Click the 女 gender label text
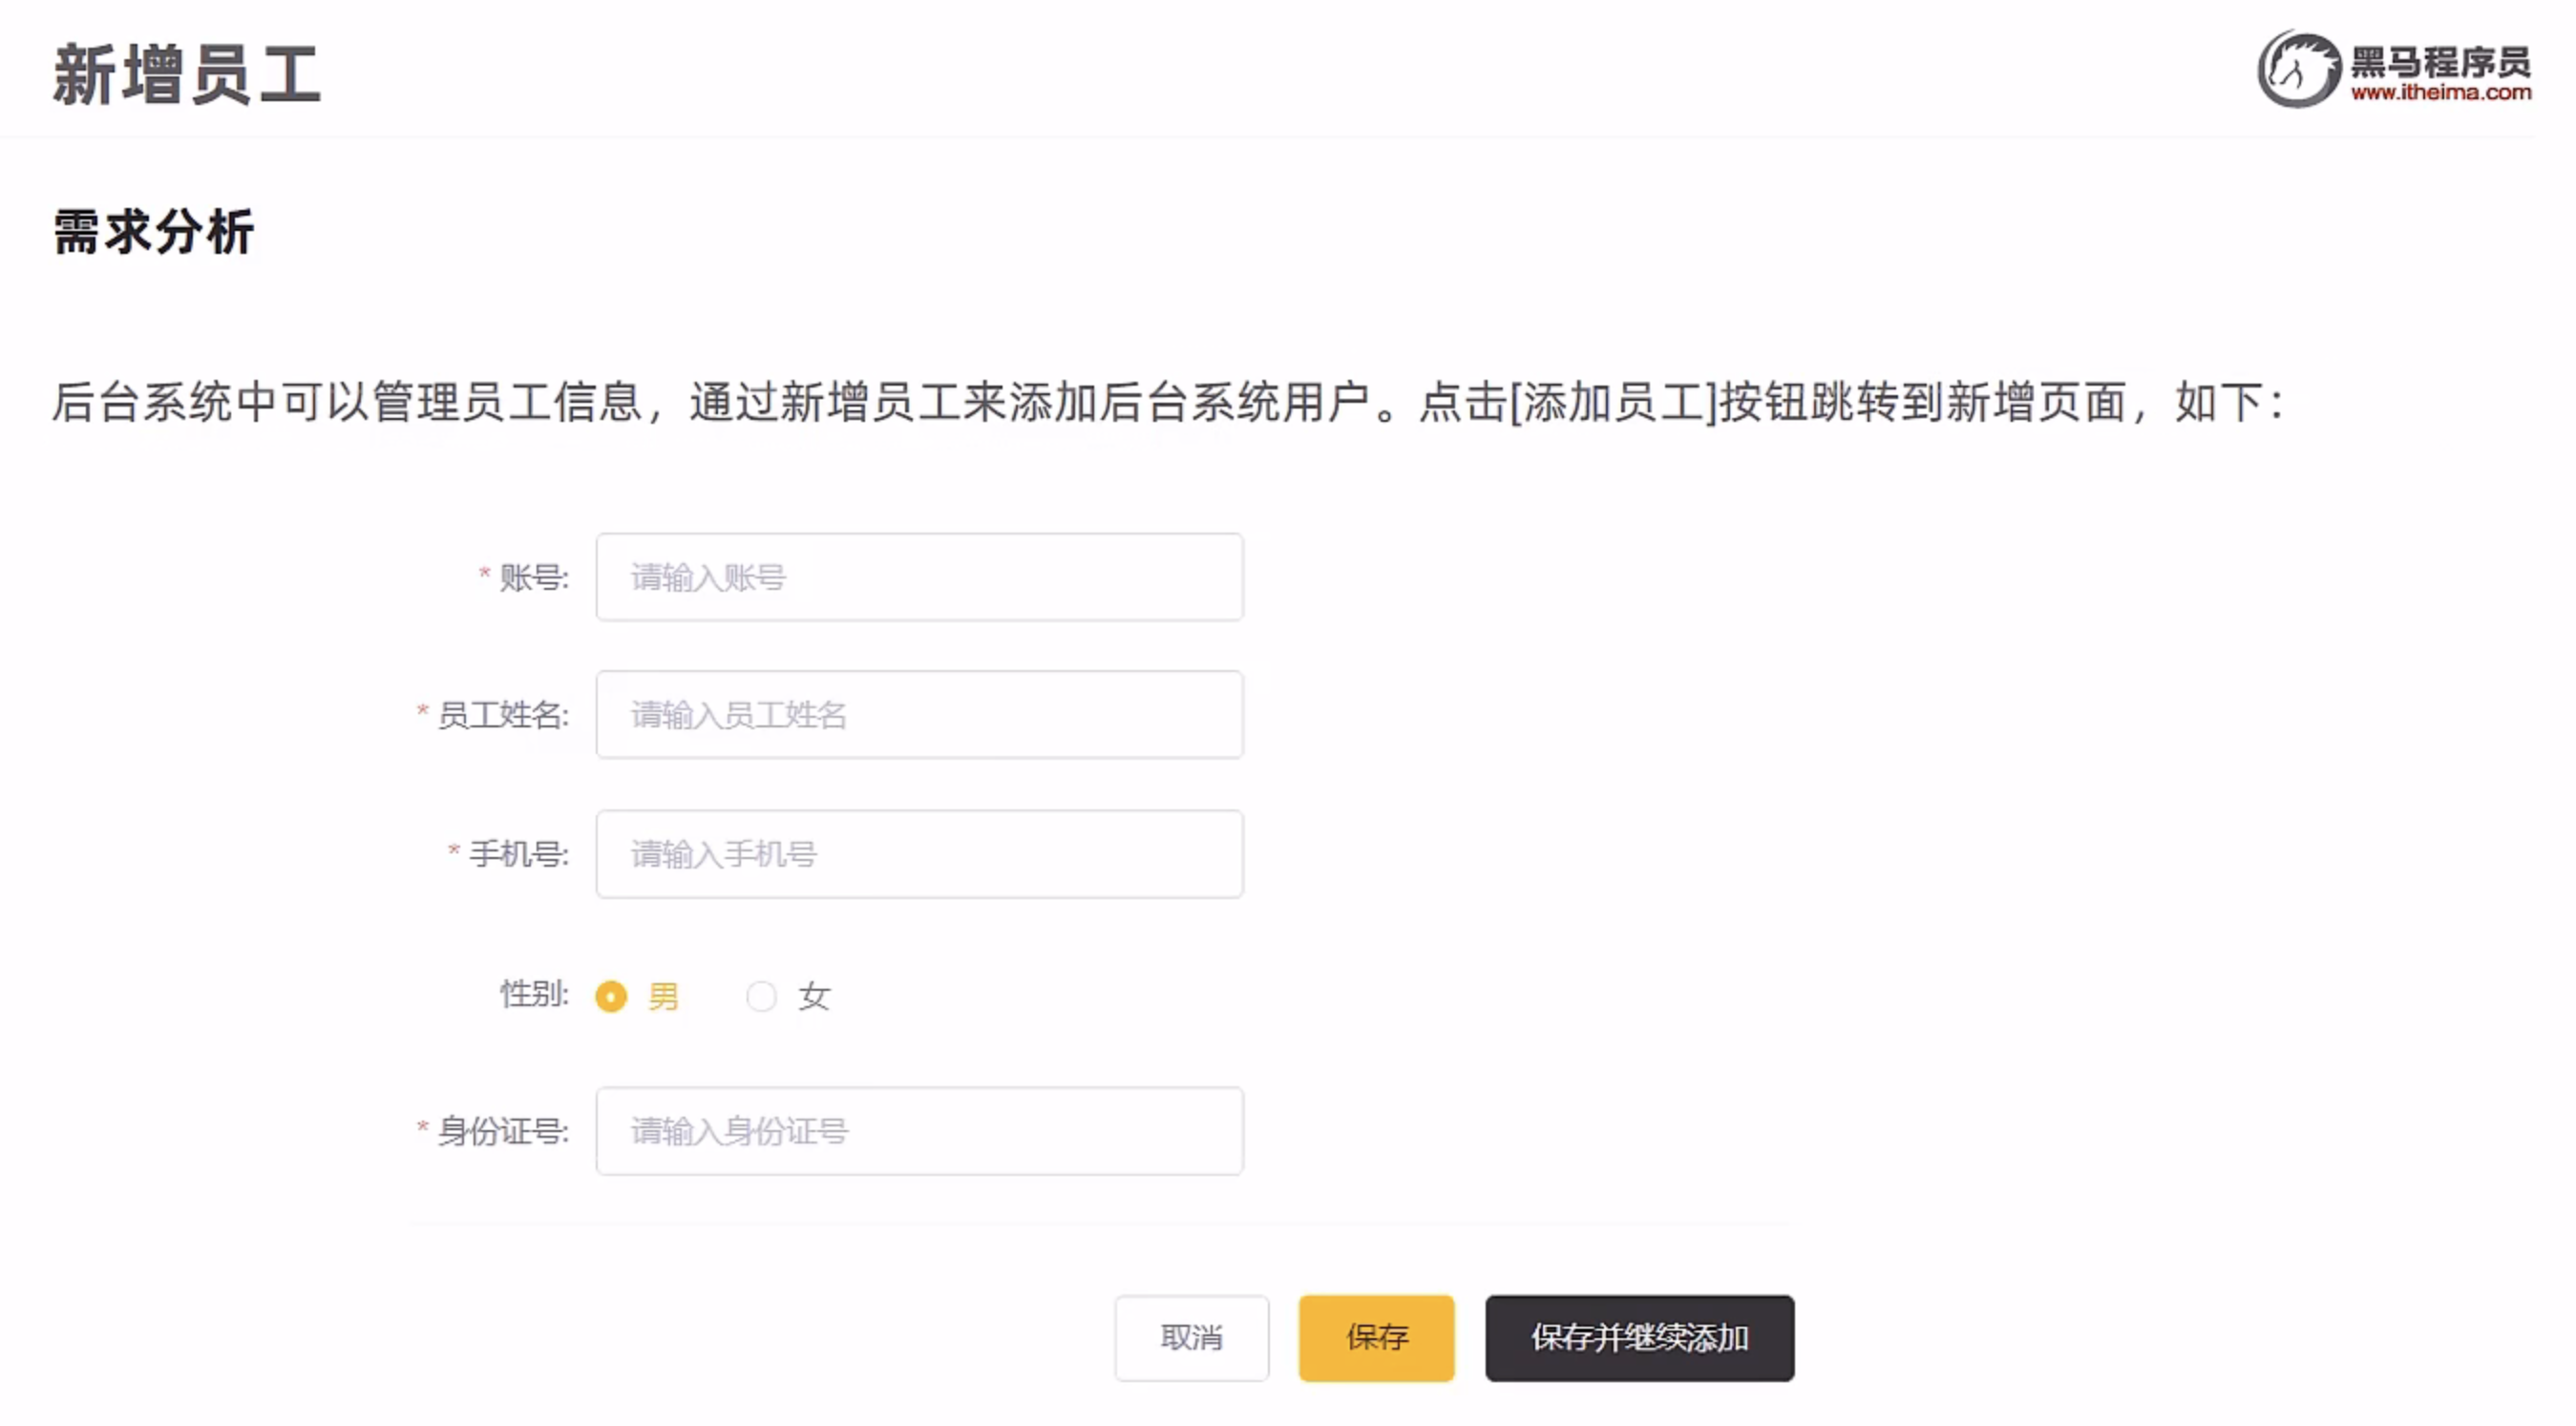Image resolution: width=2576 pixels, height=1426 pixels. tap(813, 996)
